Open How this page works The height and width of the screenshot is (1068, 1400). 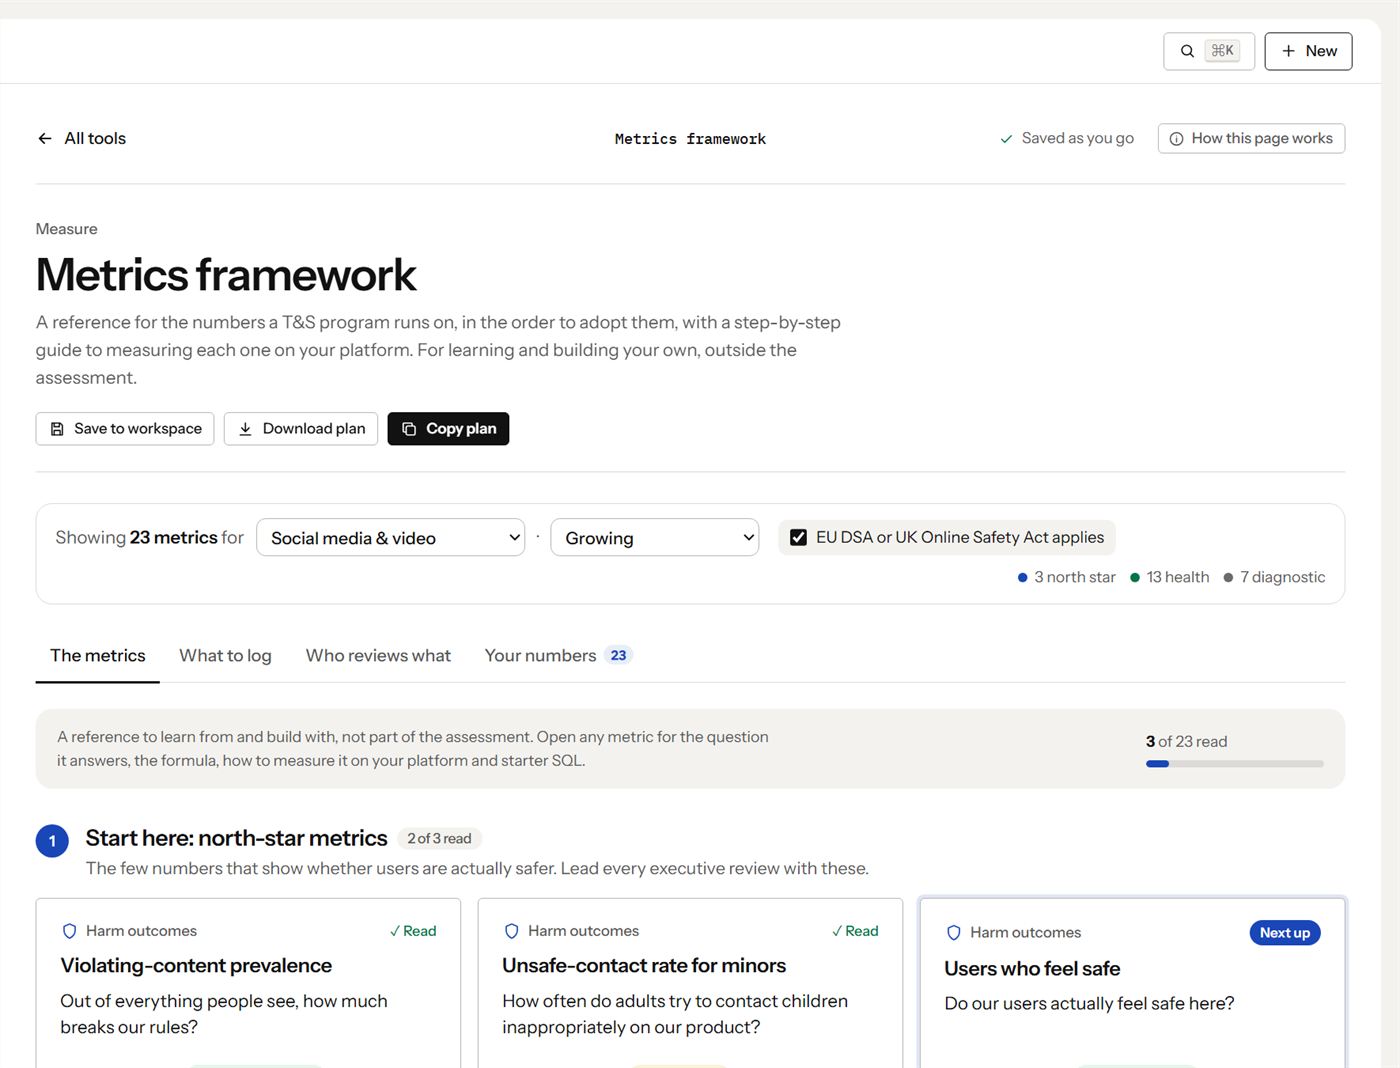[x=1251, y=139]
